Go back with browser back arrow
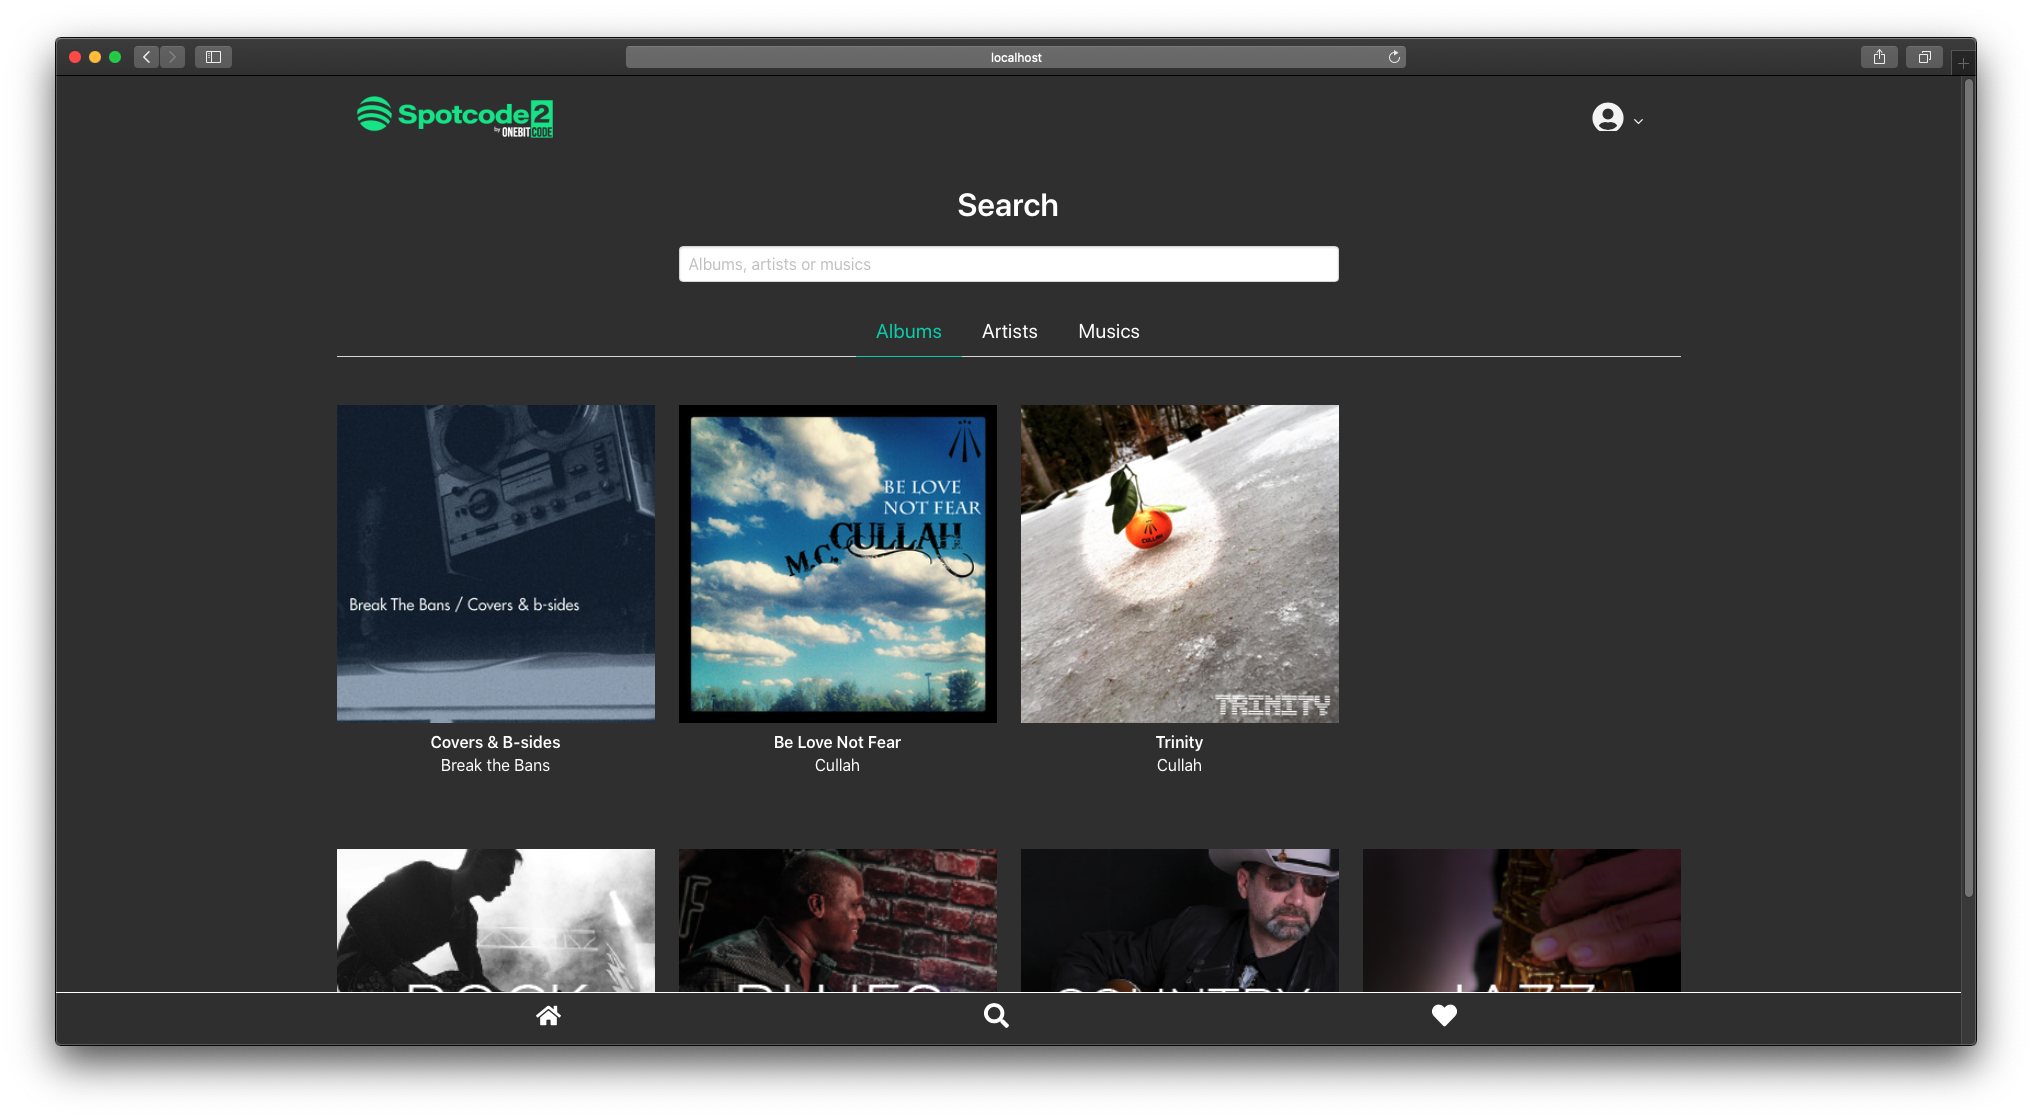2032x1119 pixels. (147, 57)
